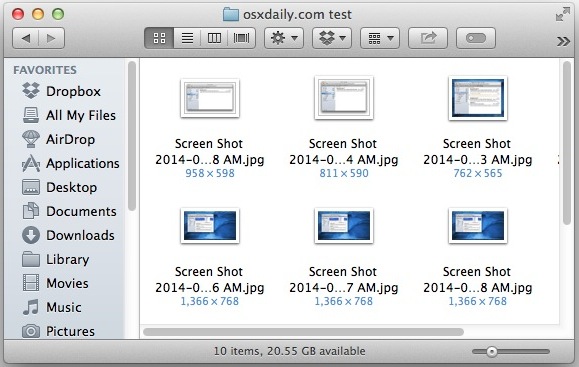Image resolution: width=579 pixels, height=367 pixels.
Task: Switch to column view mode
Action: (x=214, y=38)
